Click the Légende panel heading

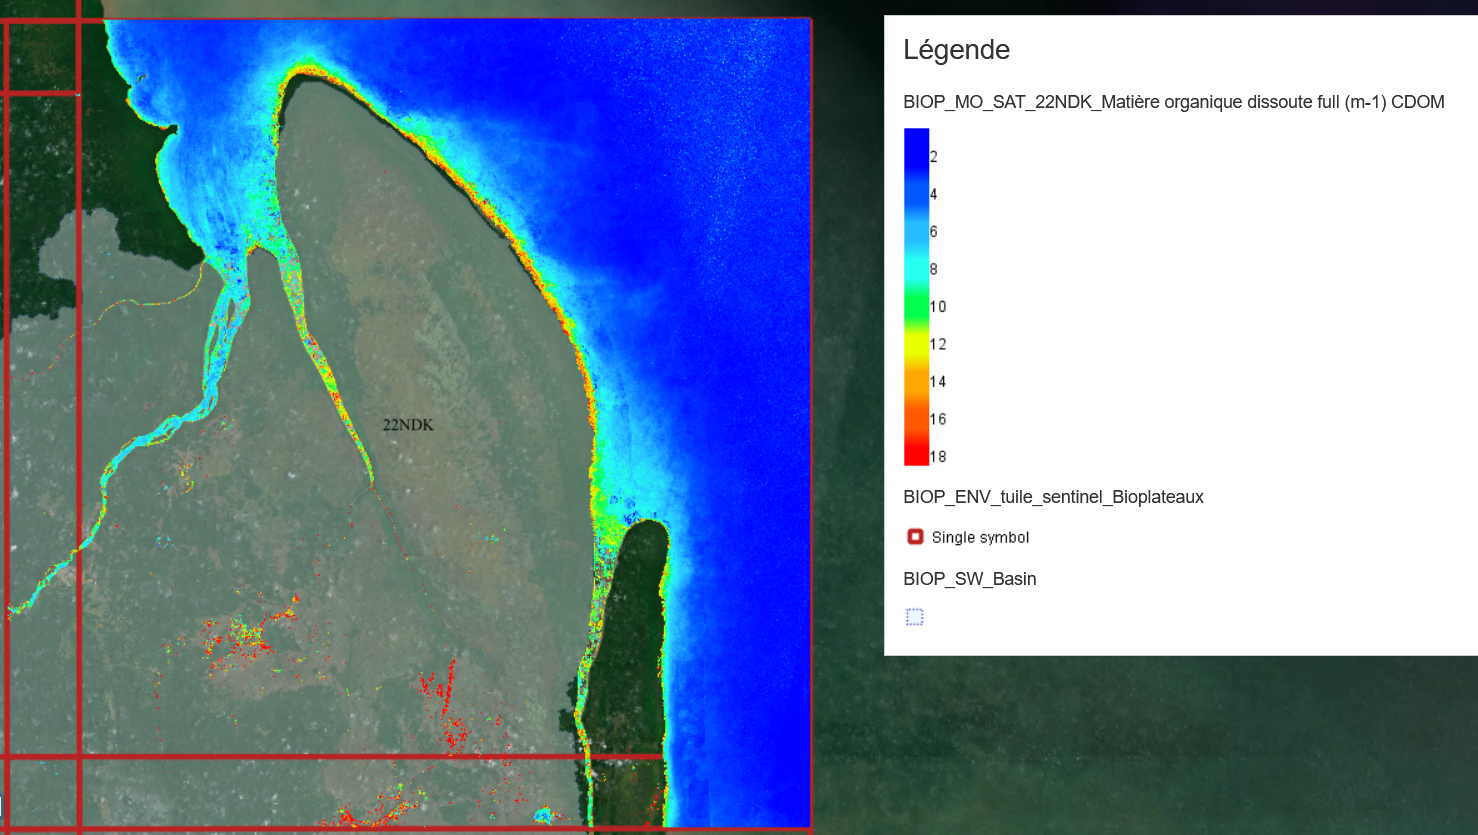[x=956, y=50]
